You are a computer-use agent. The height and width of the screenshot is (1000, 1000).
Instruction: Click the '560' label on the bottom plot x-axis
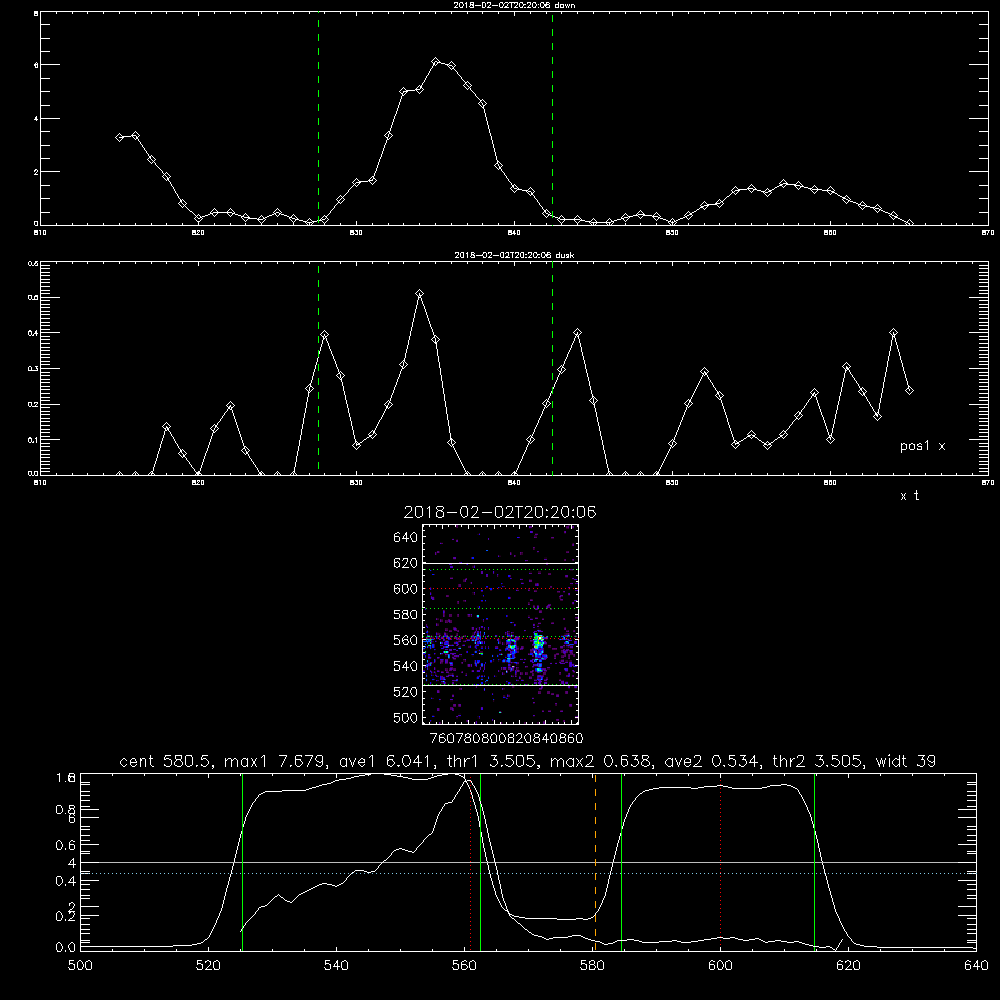point(464,966)
